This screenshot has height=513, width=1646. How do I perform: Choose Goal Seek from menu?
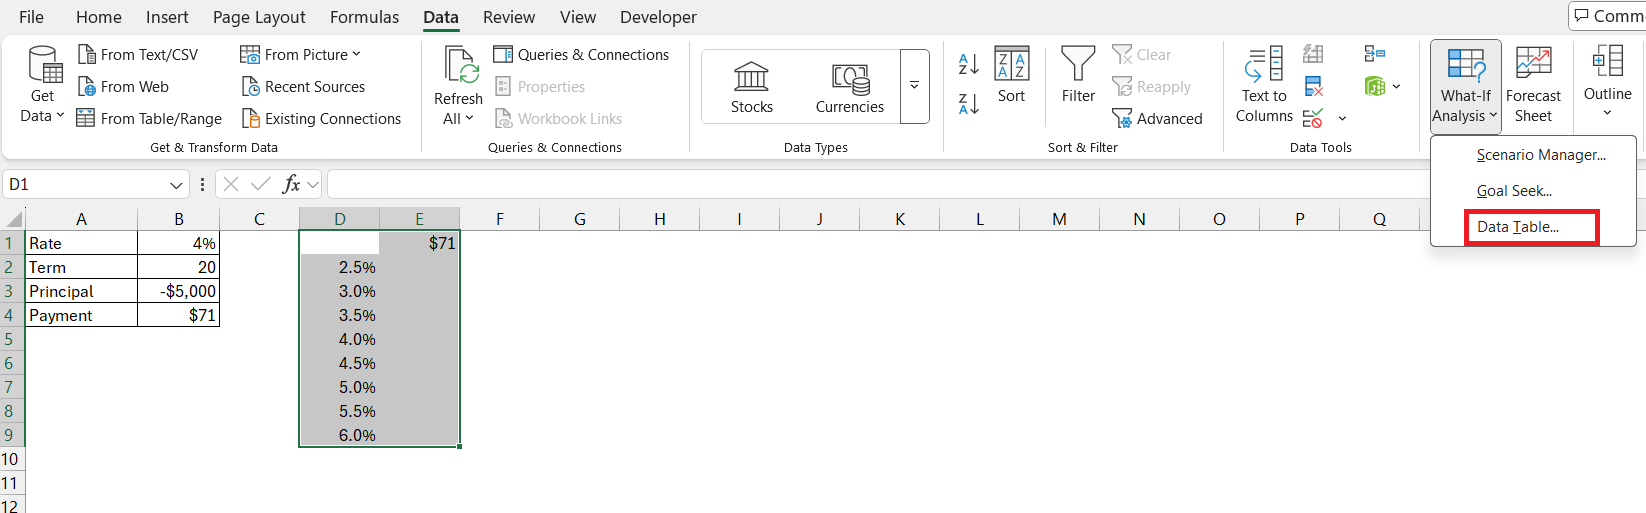[x=1514, y=191]
